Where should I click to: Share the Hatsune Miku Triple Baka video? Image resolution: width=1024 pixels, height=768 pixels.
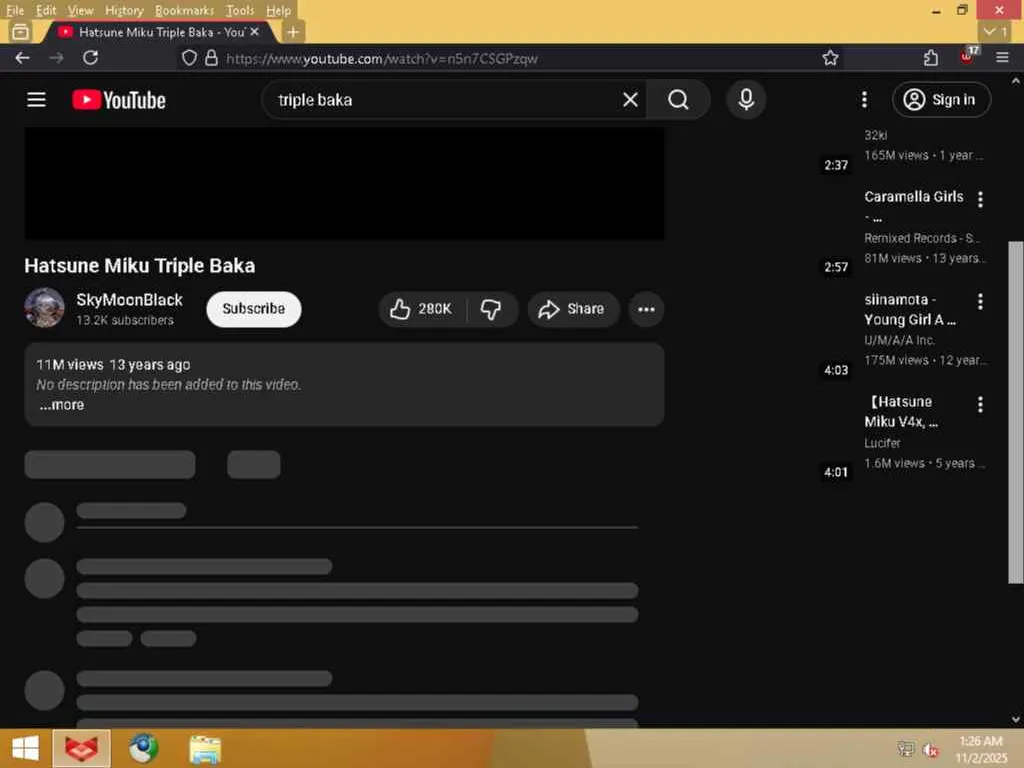(x=571, y=309)
